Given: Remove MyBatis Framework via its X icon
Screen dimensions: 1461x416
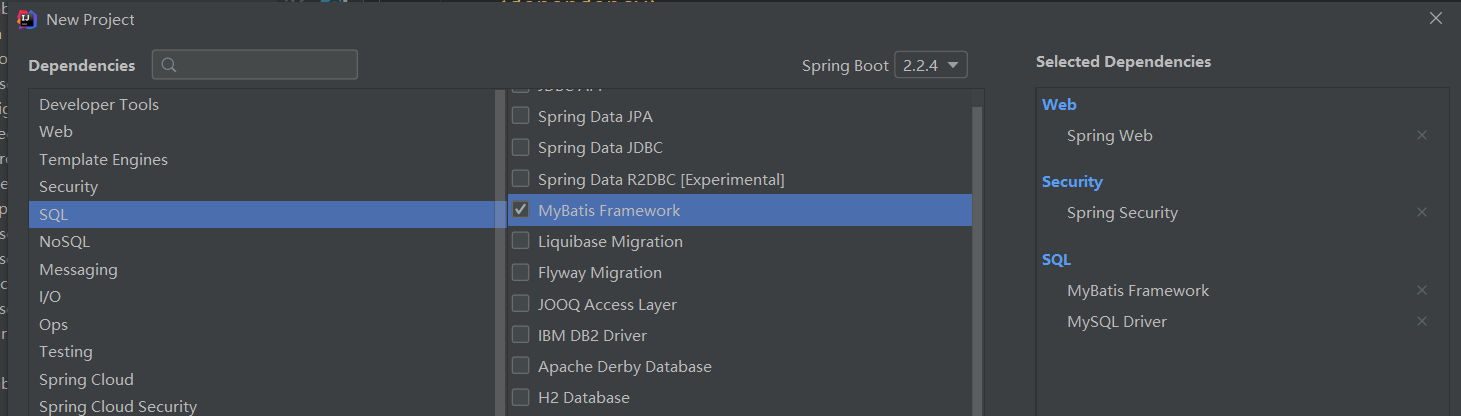Looking at the screenshot, I should 1421,290.
